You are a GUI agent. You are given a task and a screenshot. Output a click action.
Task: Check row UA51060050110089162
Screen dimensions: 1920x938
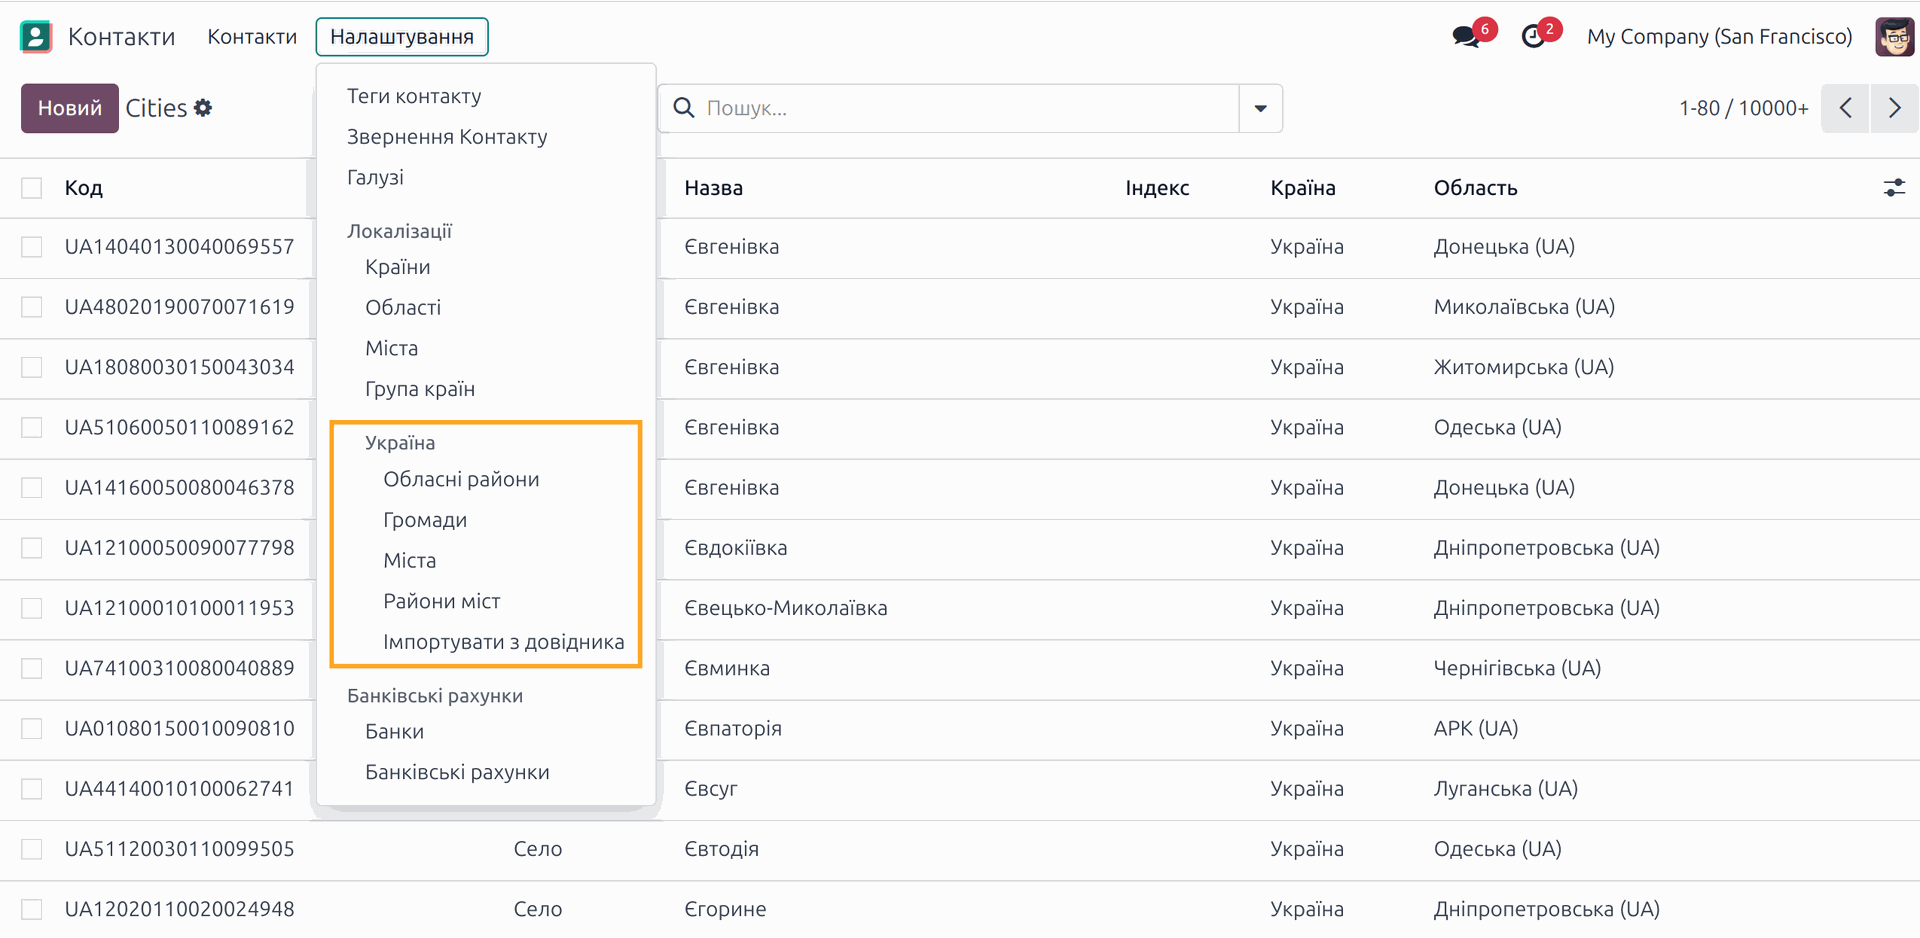pos(32,427)
